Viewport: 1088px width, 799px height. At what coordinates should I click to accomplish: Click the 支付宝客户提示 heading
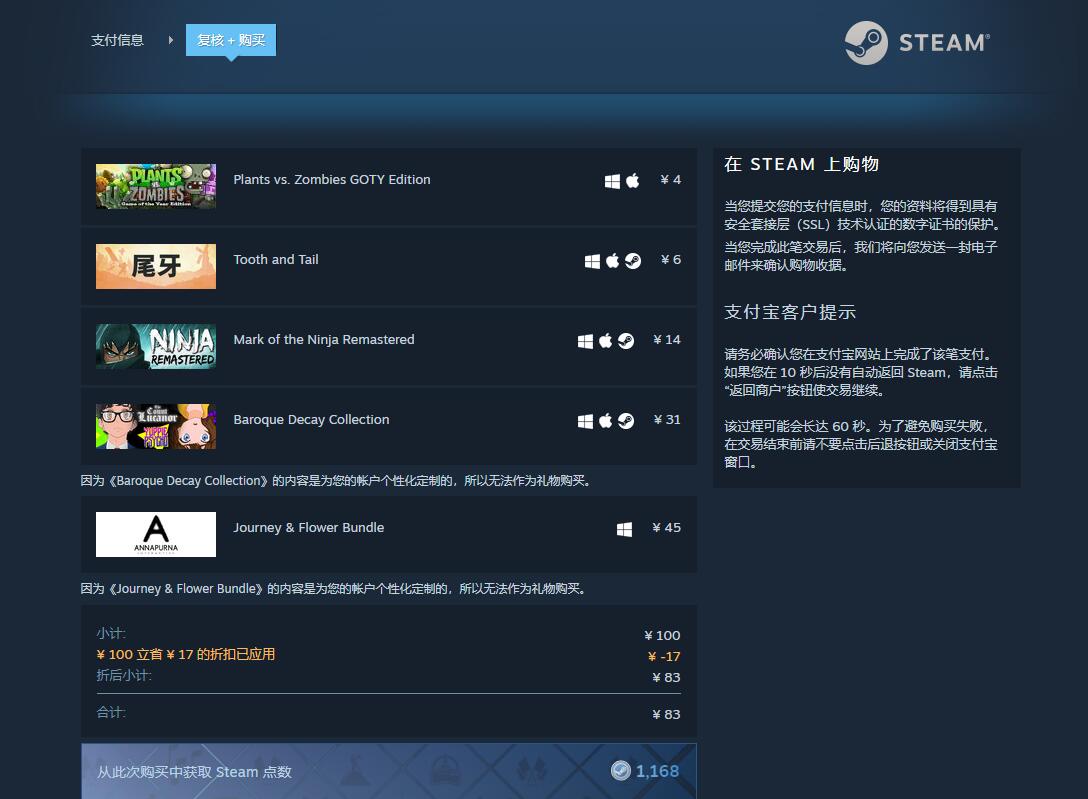(790, 312)
